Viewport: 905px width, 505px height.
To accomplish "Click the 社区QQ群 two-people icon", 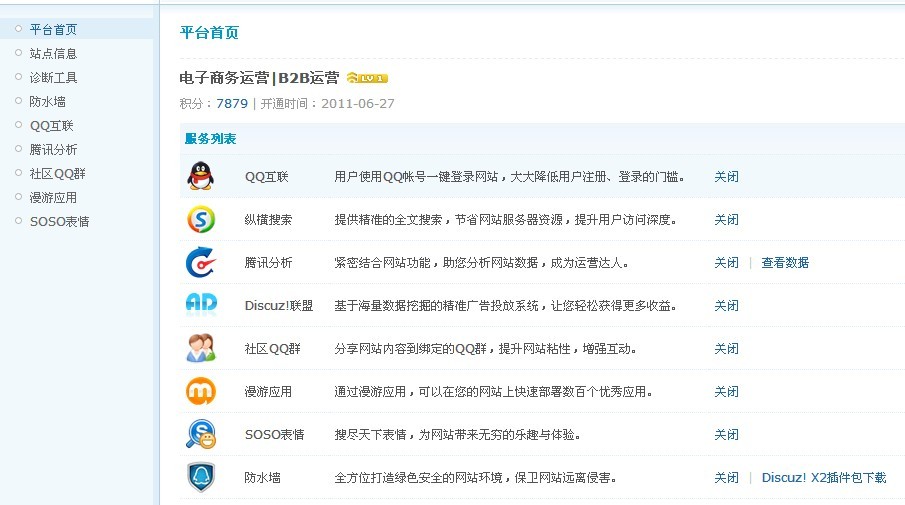I will click(x=201, y=348).
